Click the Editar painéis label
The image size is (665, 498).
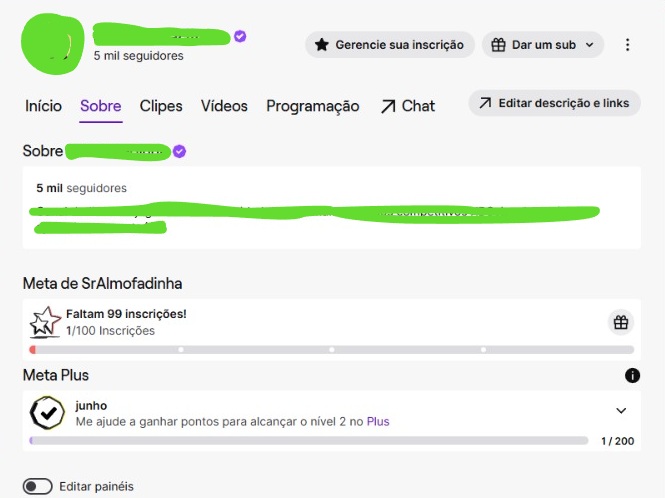96,487
